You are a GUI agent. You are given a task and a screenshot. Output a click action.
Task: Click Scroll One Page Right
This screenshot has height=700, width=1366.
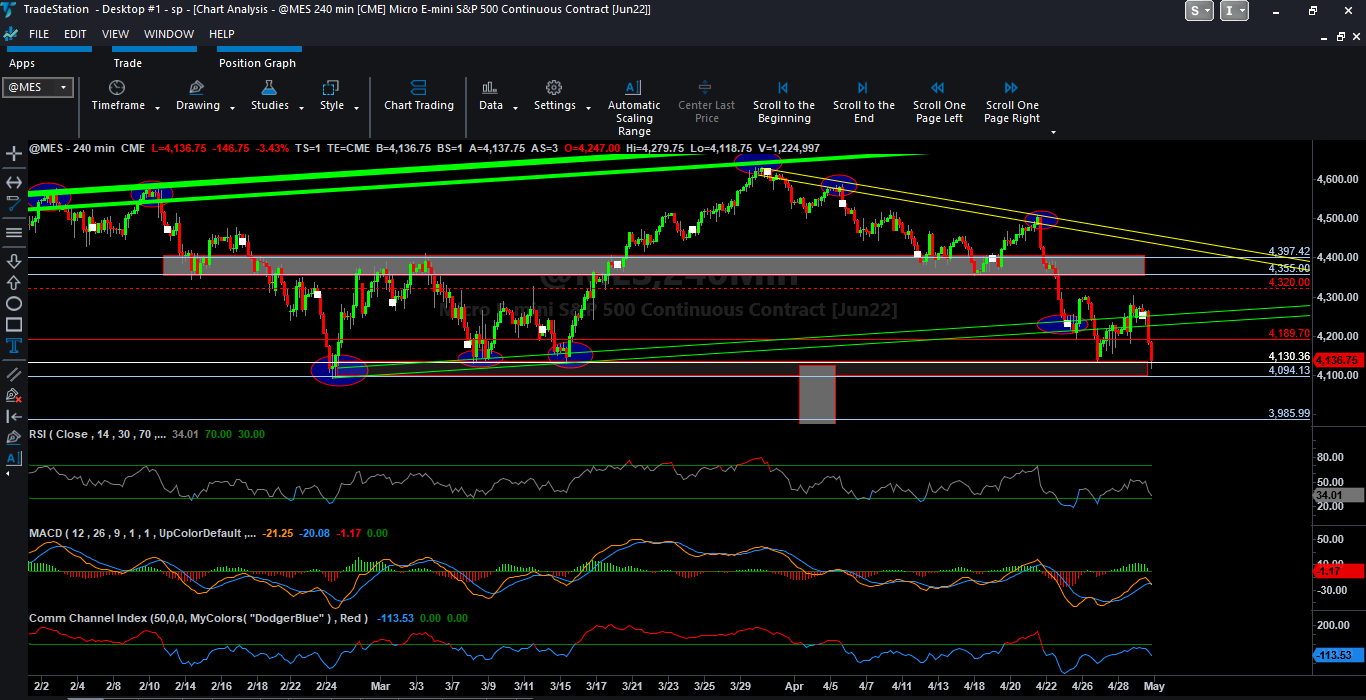pos(1012,103)
